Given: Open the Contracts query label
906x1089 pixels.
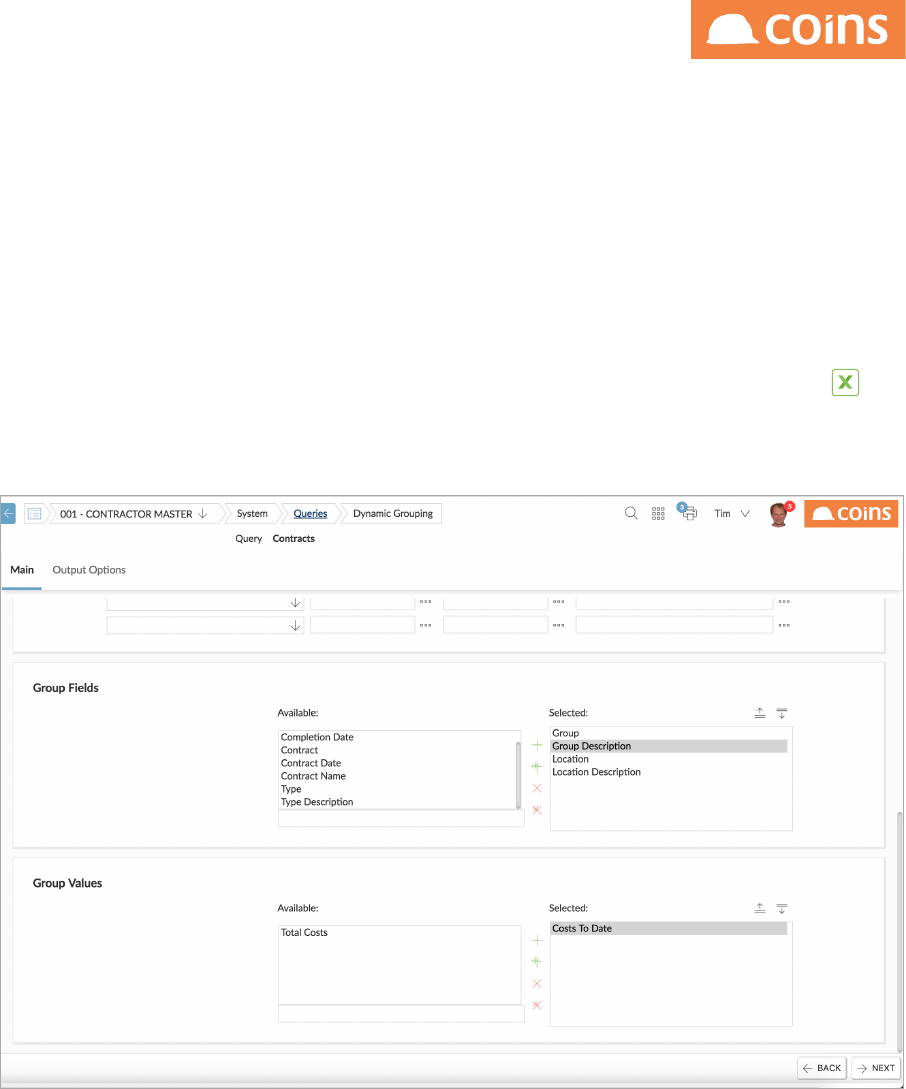Looking at the screenshot, I should coord(294,539).
